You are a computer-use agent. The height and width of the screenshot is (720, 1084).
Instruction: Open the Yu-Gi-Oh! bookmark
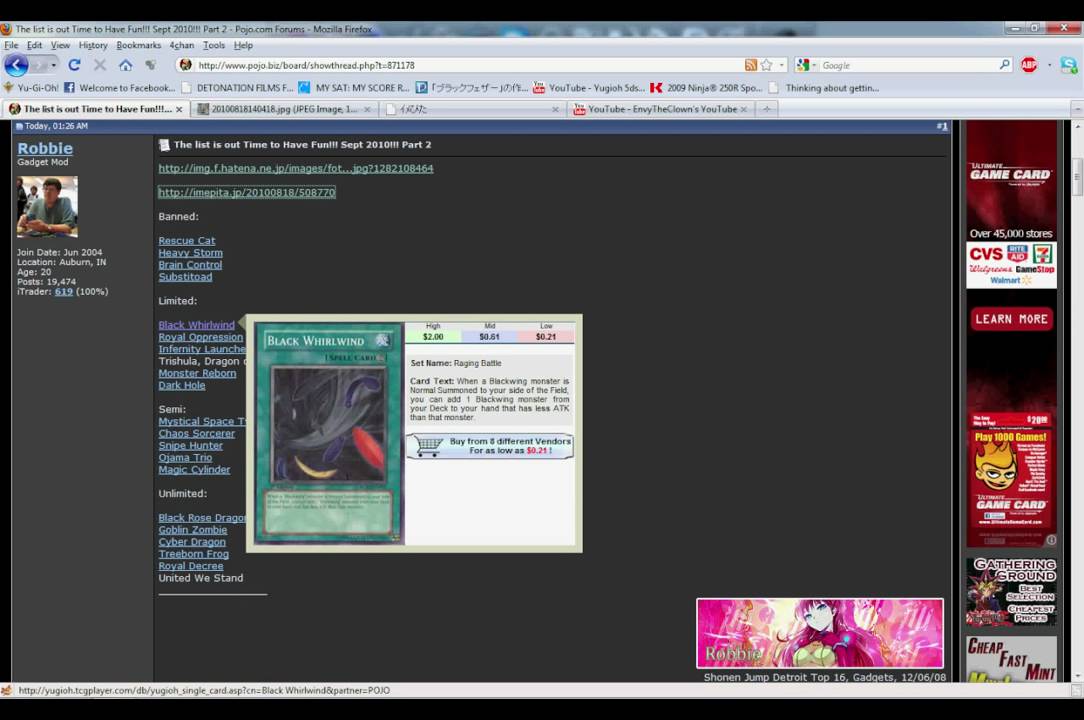tap(32, 88)
